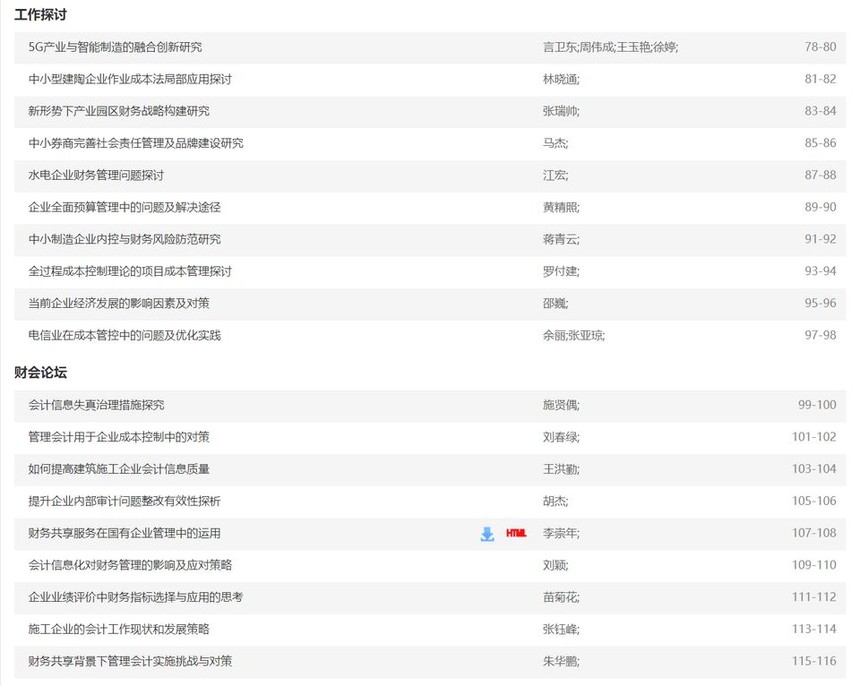The width and height of the screenshot is (860, 686).
Task: Click page range 97-98
Action: point(821,335)
